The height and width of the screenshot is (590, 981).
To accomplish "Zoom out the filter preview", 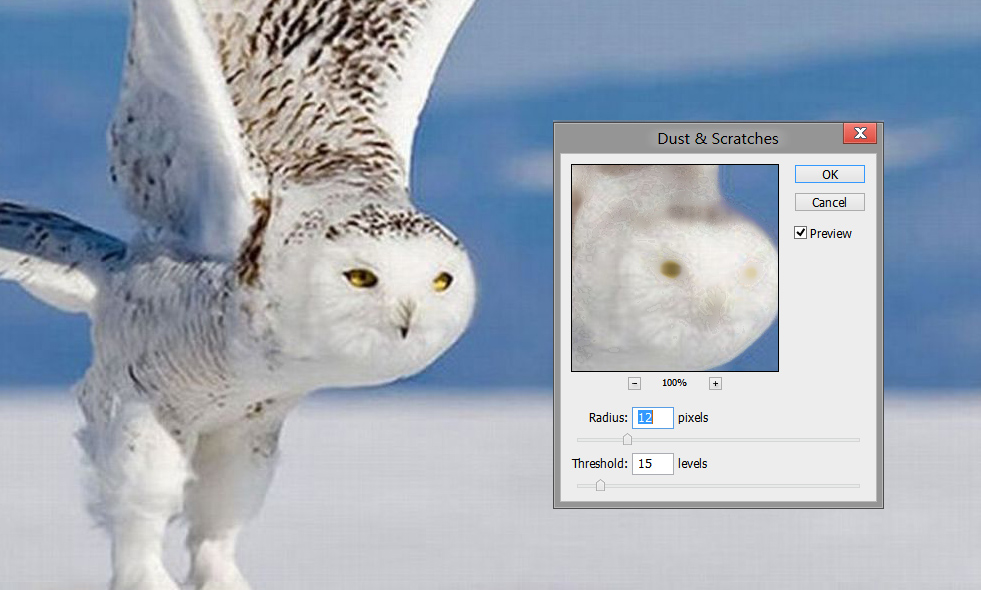I will pyautogui.click(x=634, y=384).
